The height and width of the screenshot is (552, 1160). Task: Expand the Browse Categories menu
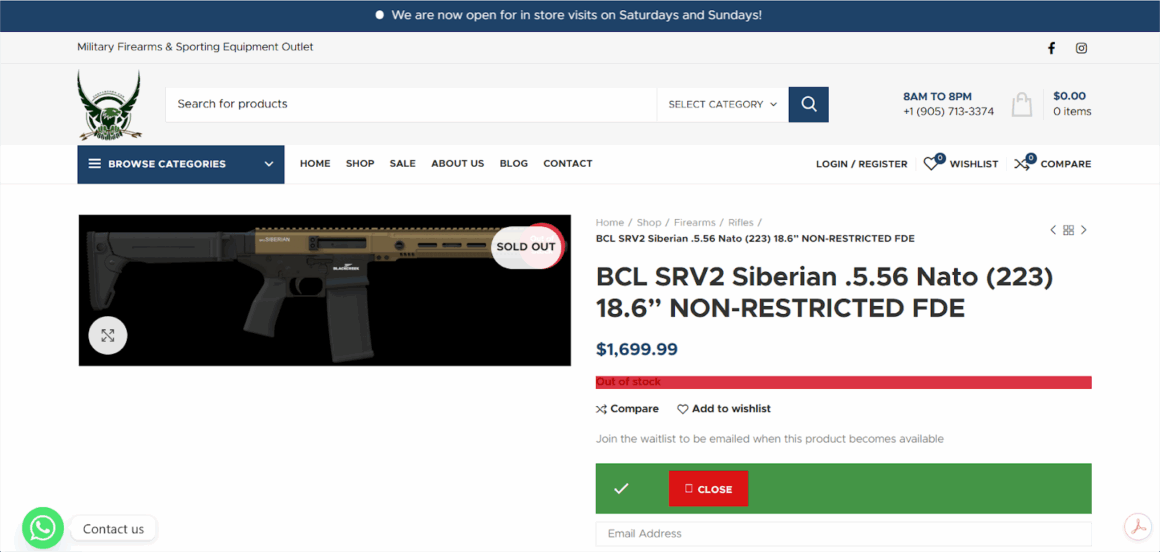pyautogui.click(x=181, y=164)
